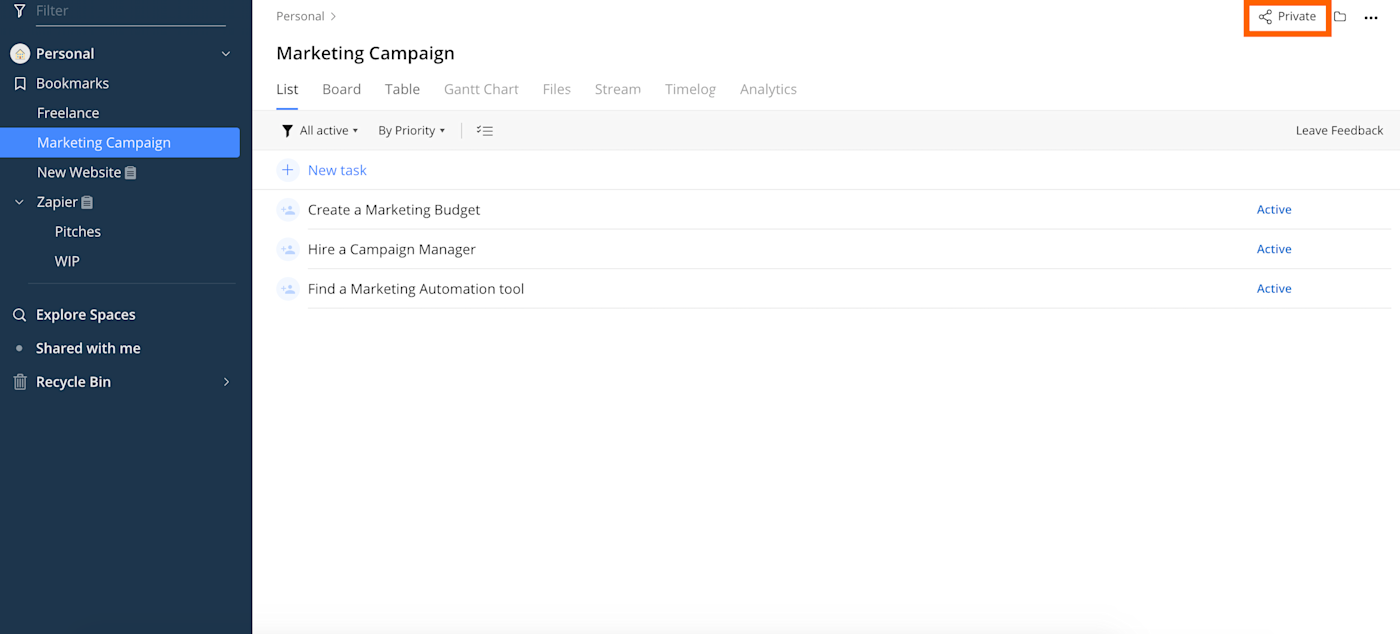Open Explore Spaces
Viewport: 1400px width, 634px height.
[x=85, y=315]
